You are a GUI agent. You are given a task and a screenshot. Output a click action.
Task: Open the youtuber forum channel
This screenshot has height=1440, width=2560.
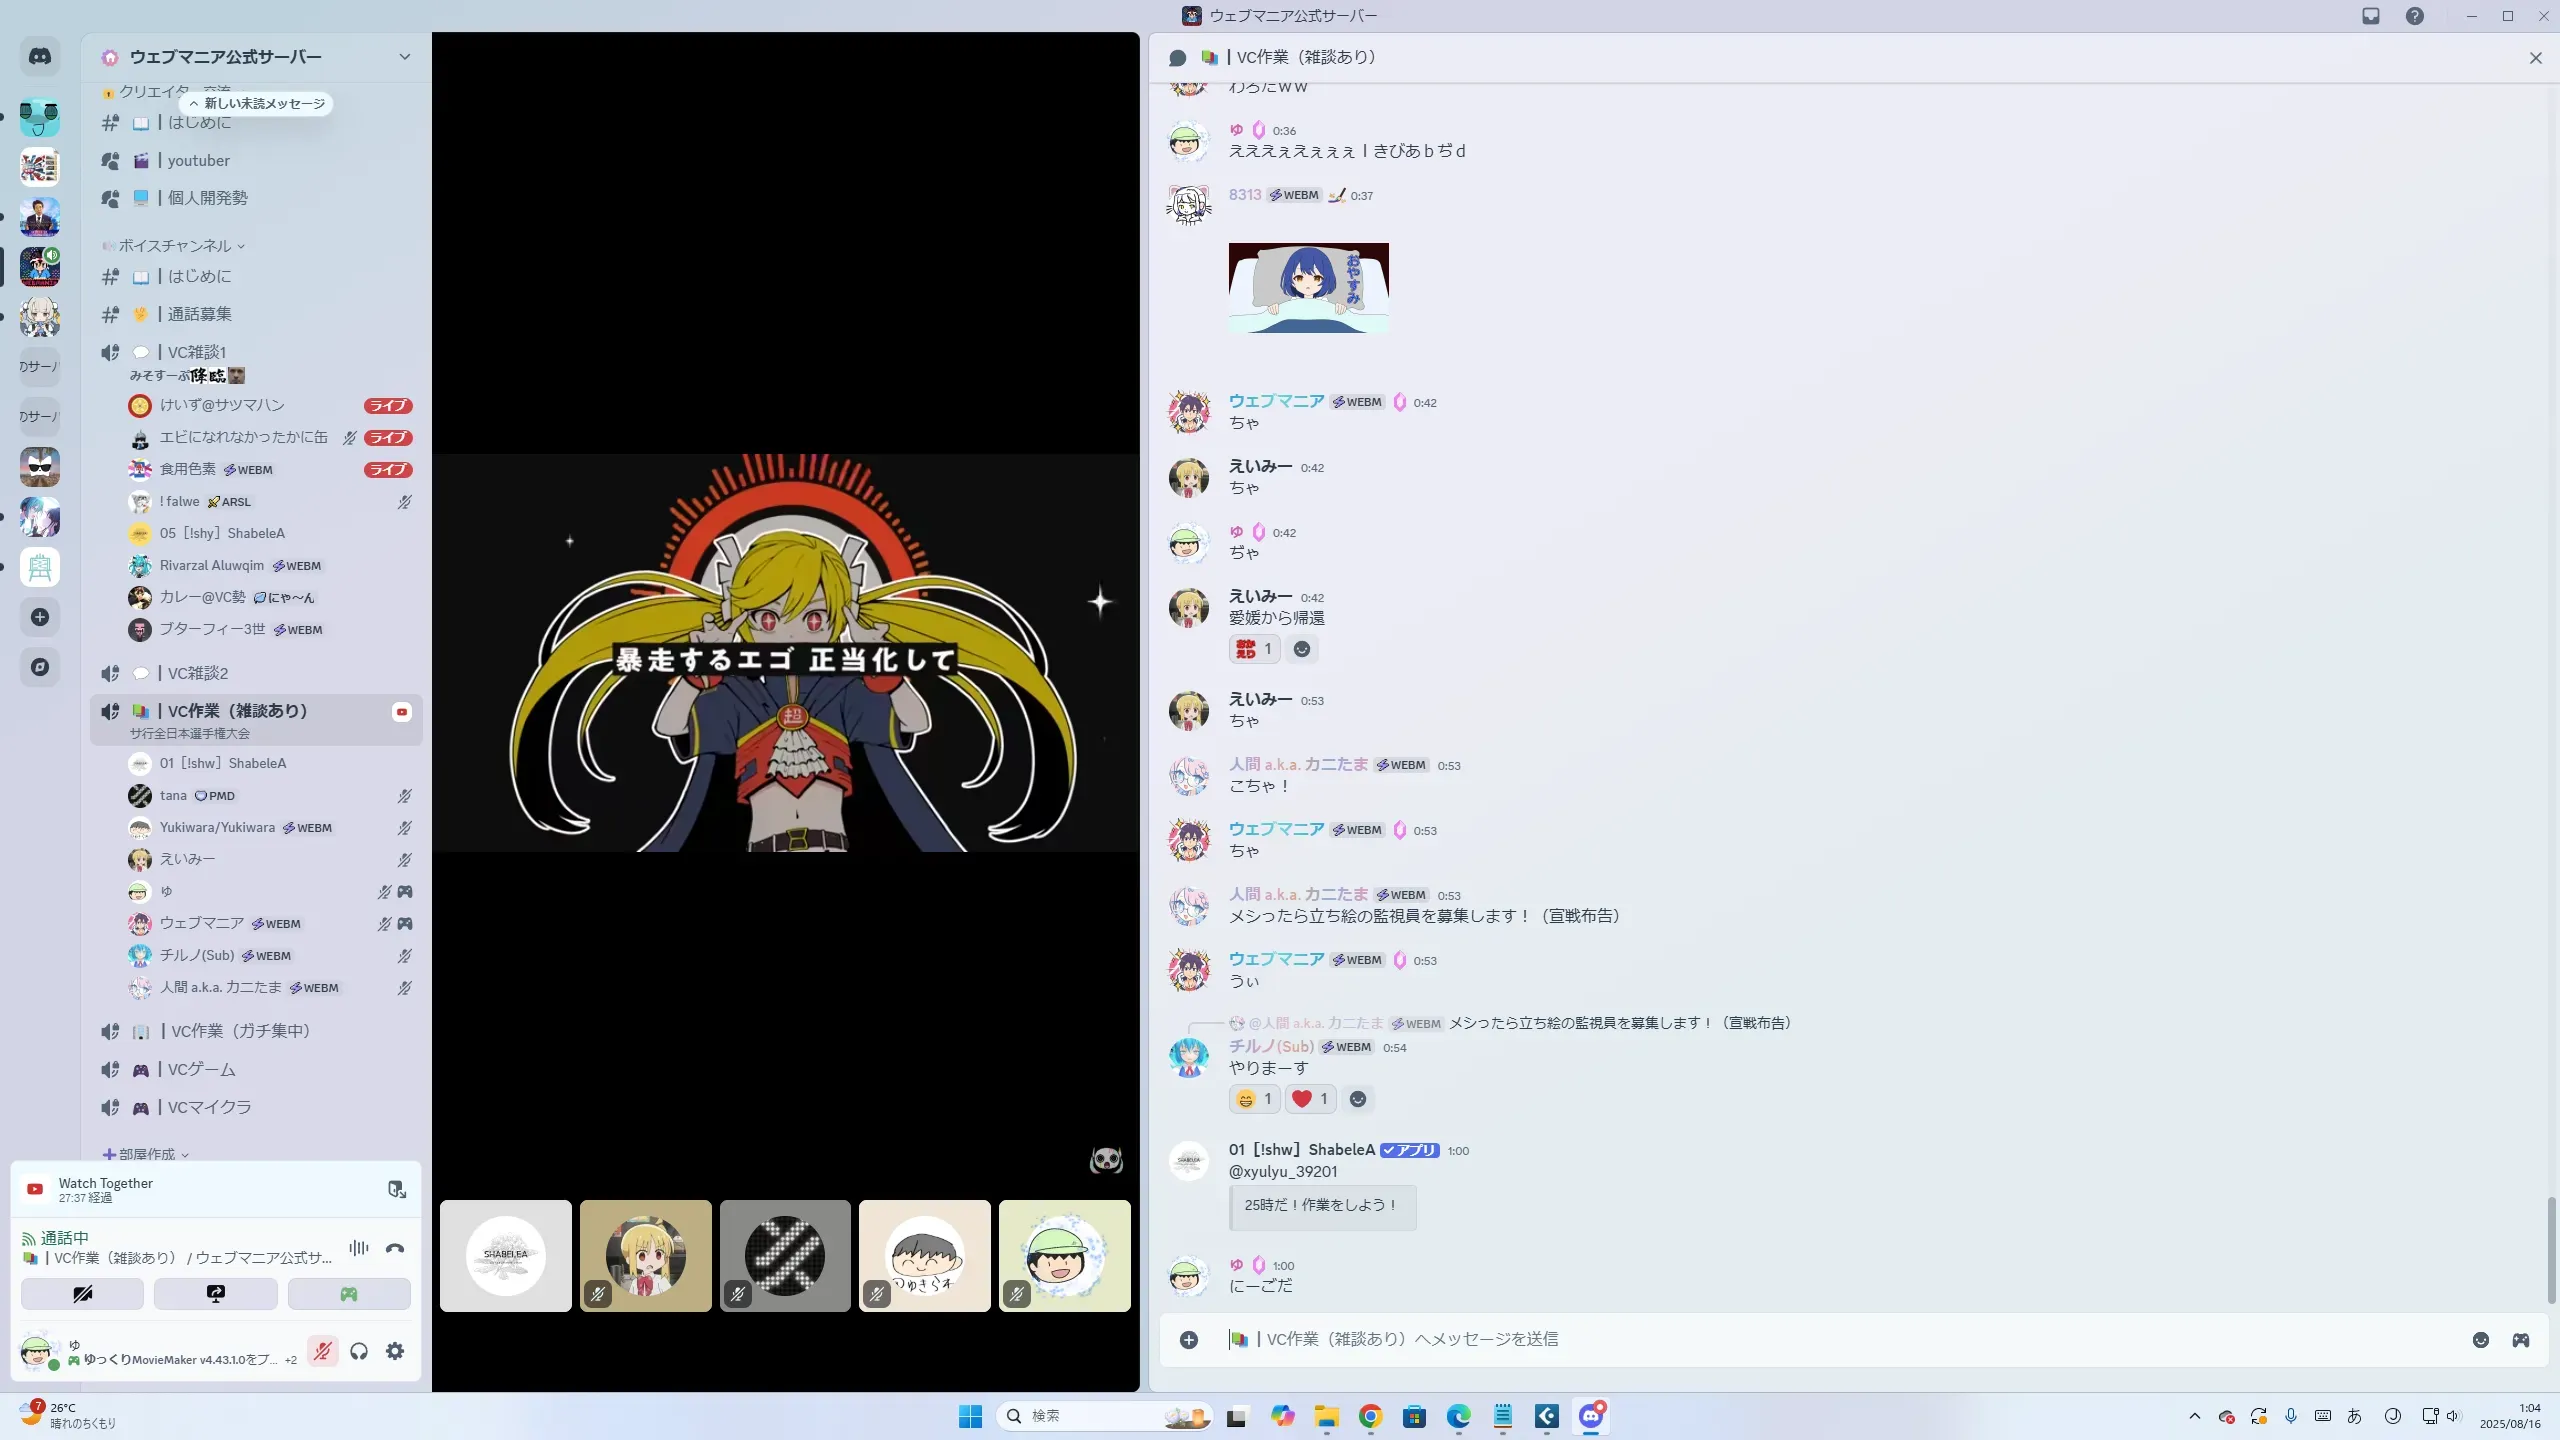(x=198, y=161)
